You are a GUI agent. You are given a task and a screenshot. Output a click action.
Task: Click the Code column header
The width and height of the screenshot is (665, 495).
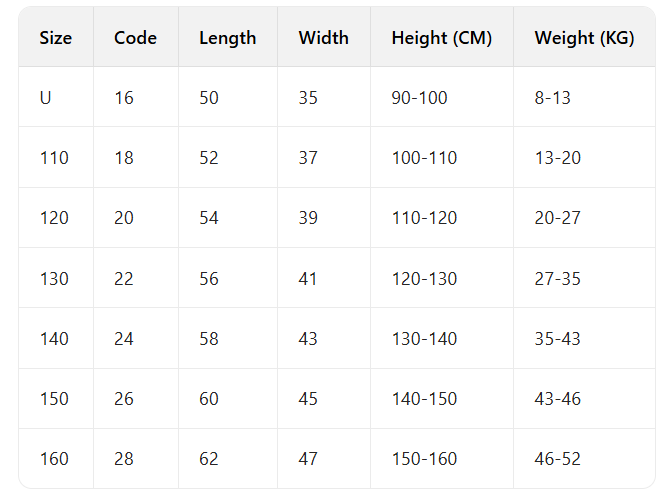(135, 38)
